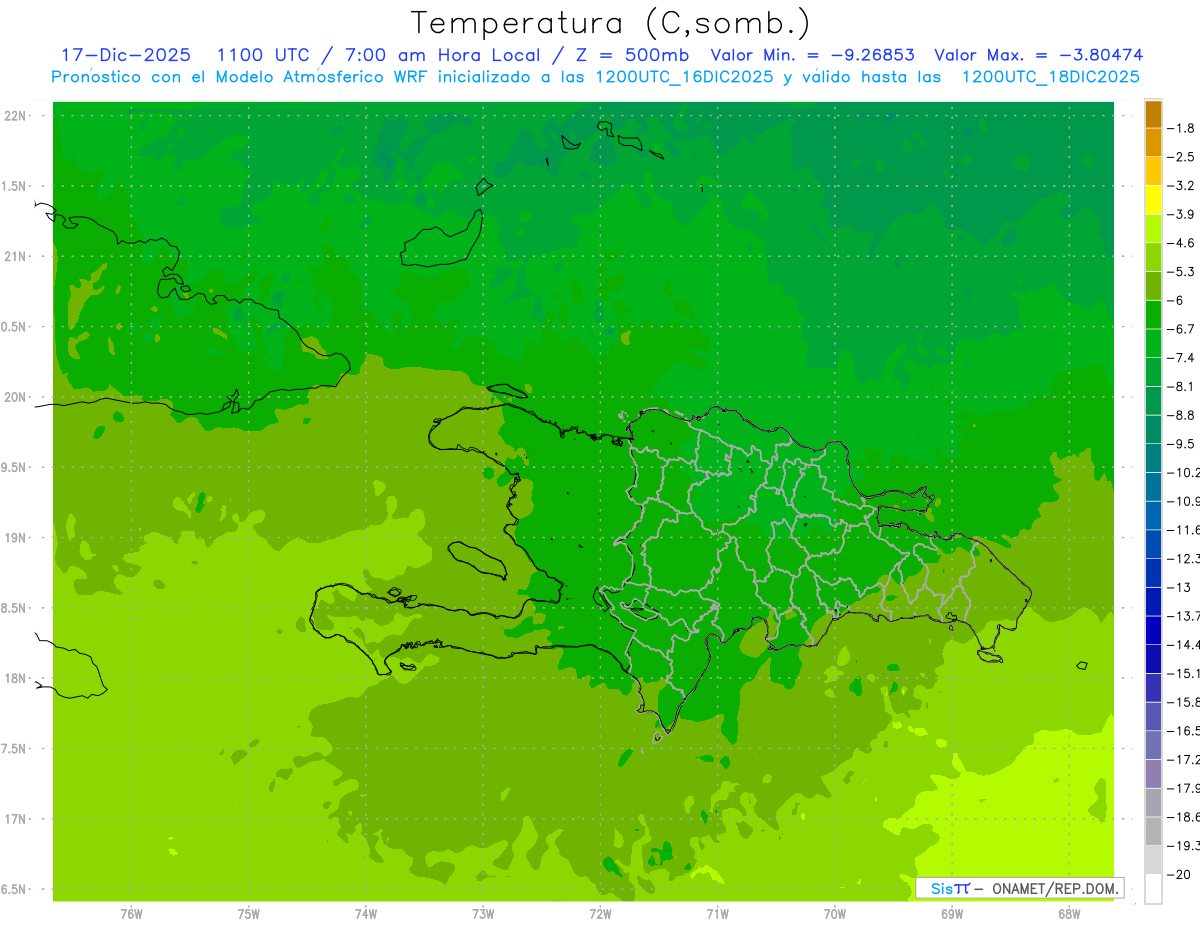Click the latitude label '21N'
Screen dimensions: 1200x927
(x=17, y=257)
